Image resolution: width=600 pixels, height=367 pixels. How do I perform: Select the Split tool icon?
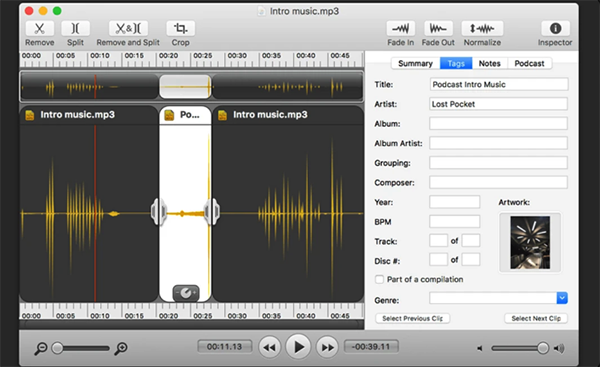75,29
